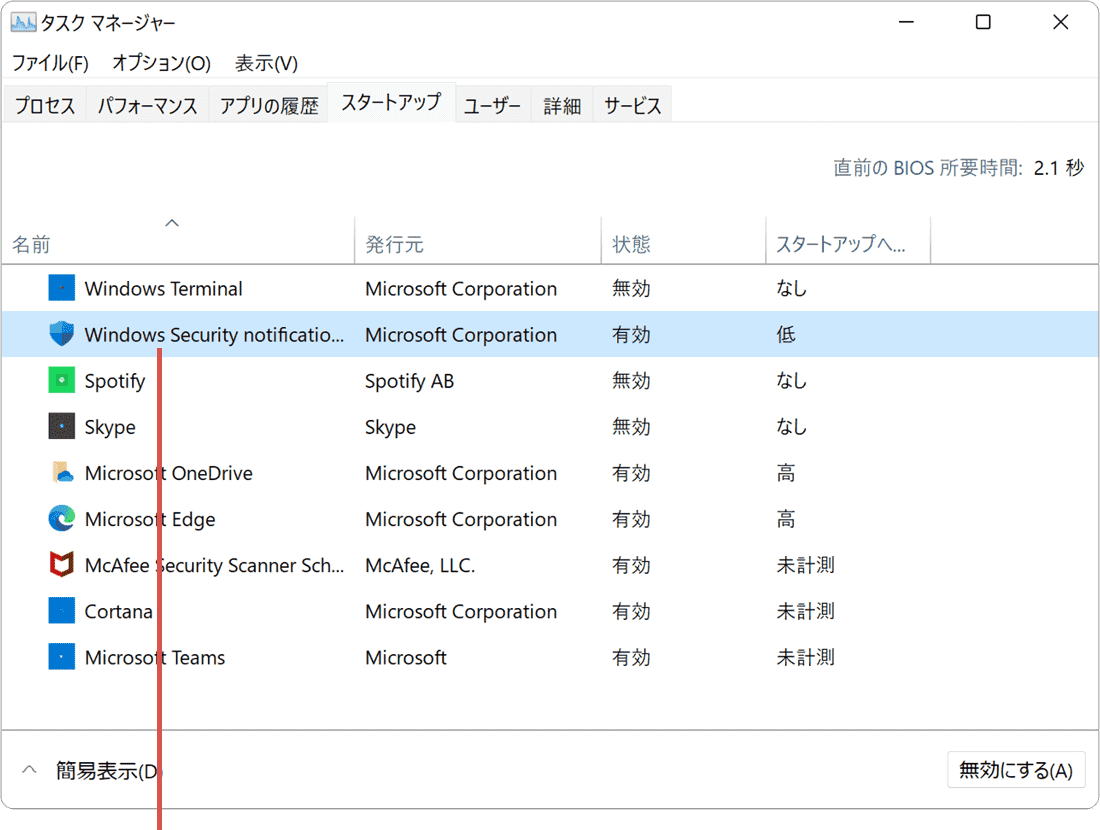The height and width of the screenshot is (830, 1100).
Task: Switch to the プロセス tab
Action: click(x=45, y=105)
